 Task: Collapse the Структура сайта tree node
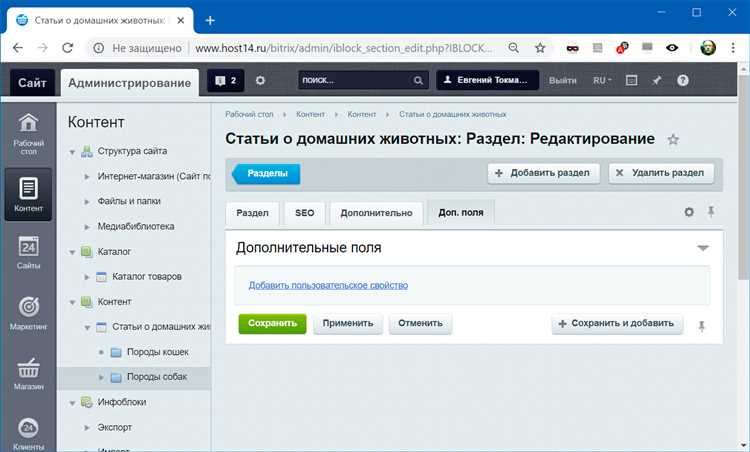72,152
